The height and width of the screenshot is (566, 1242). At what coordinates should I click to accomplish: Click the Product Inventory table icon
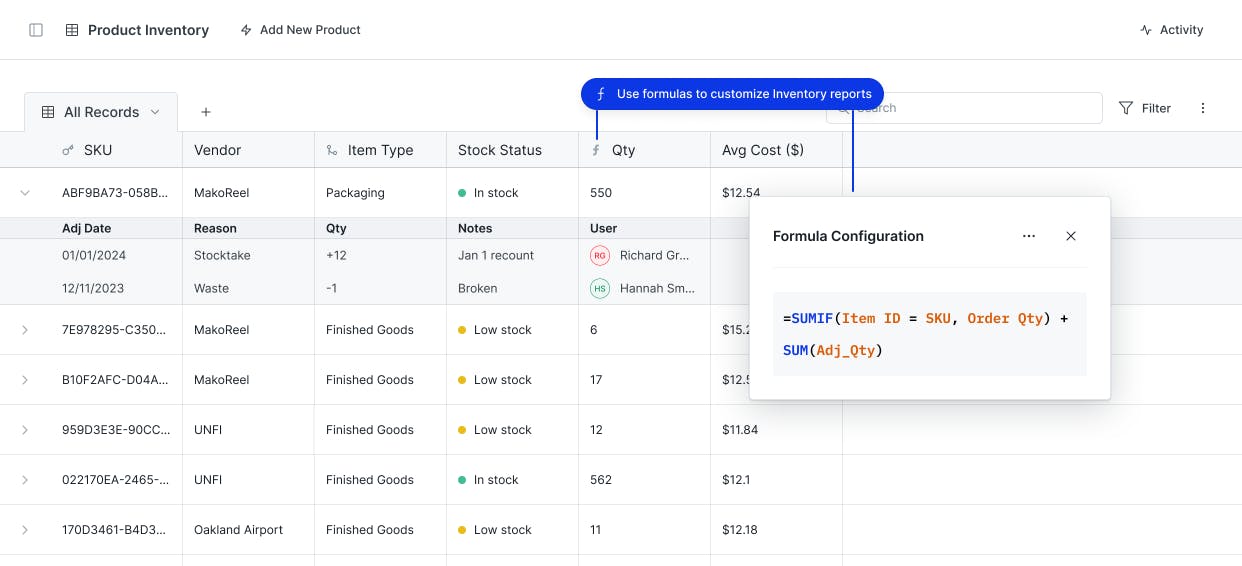(x=72, y=30)
